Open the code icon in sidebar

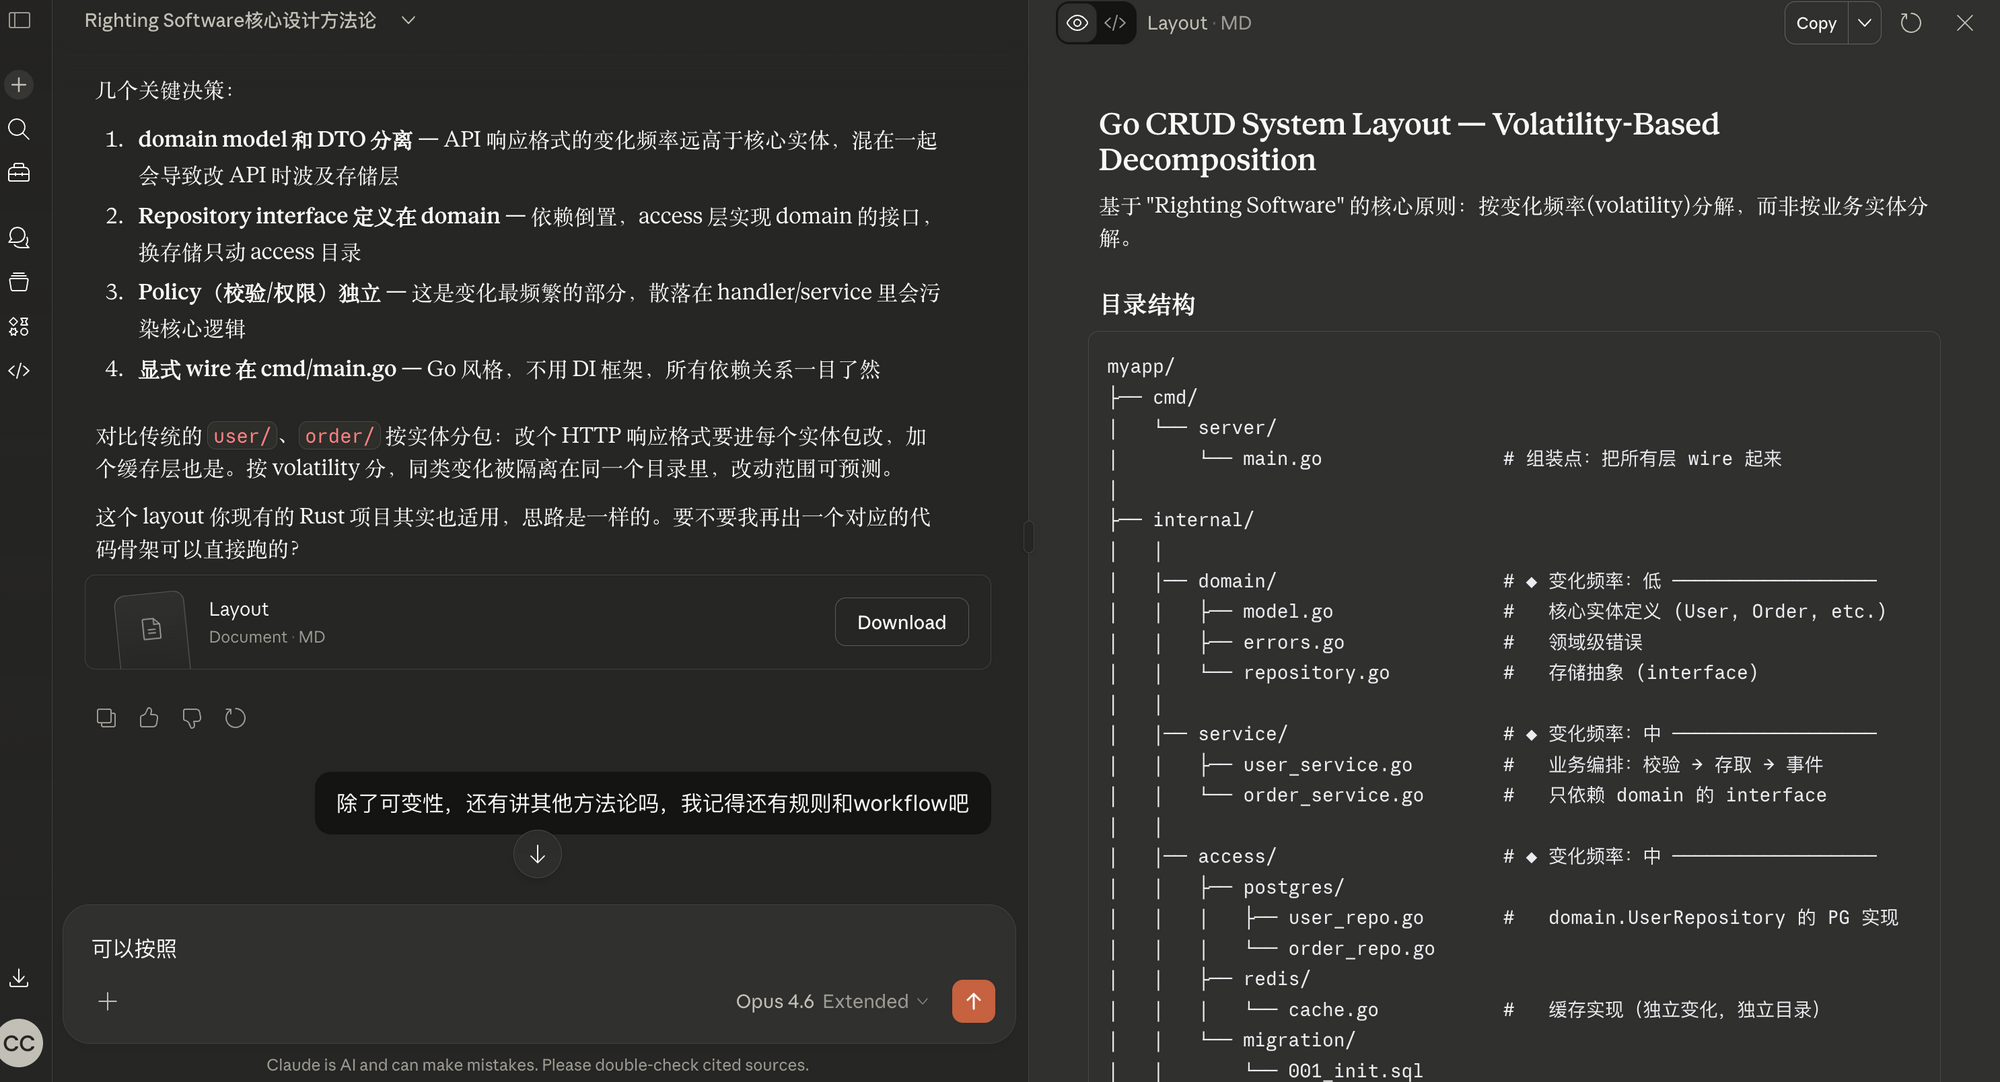(19, 371)
